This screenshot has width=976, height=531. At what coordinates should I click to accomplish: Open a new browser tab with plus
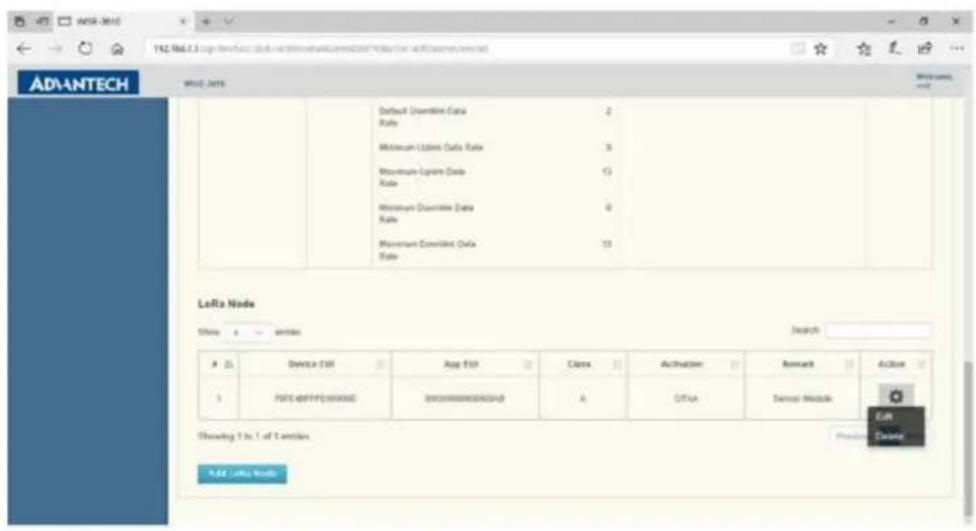(205, 21)
